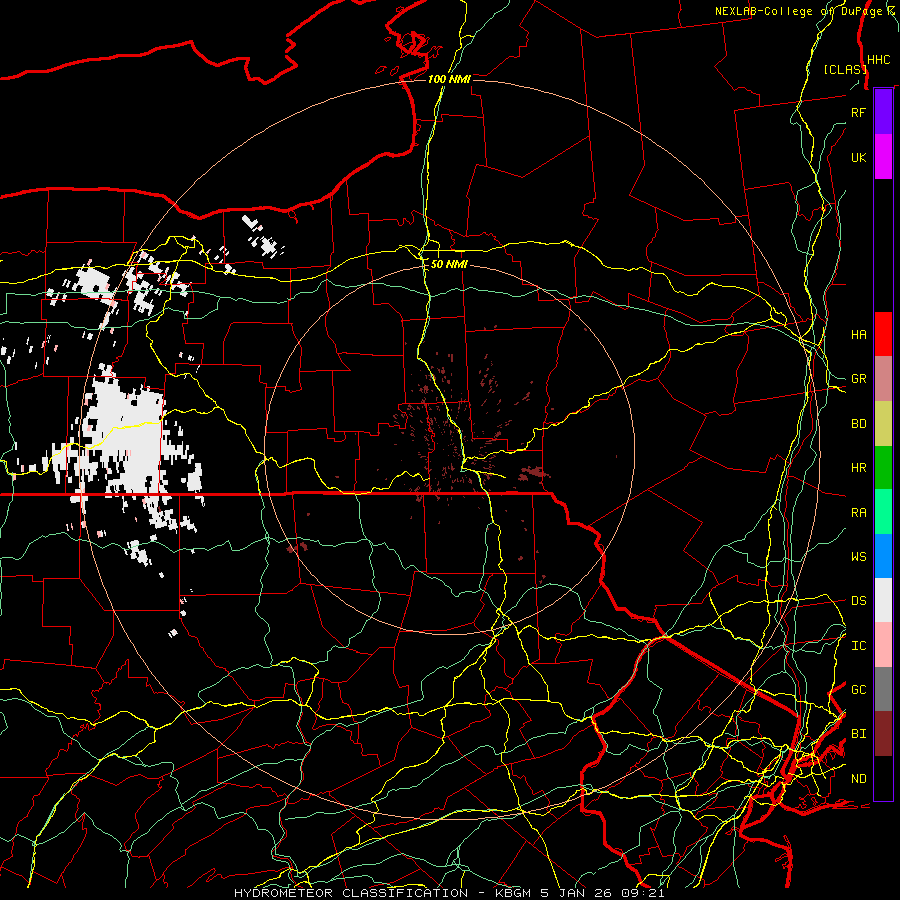Click the DS legend label
Screen dimensions: 900x900
click(x=858, y=600)
